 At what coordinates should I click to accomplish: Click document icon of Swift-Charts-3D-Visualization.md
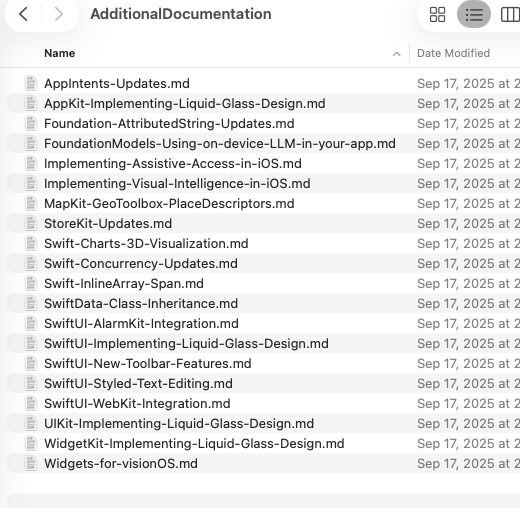[x=31, y=243]
